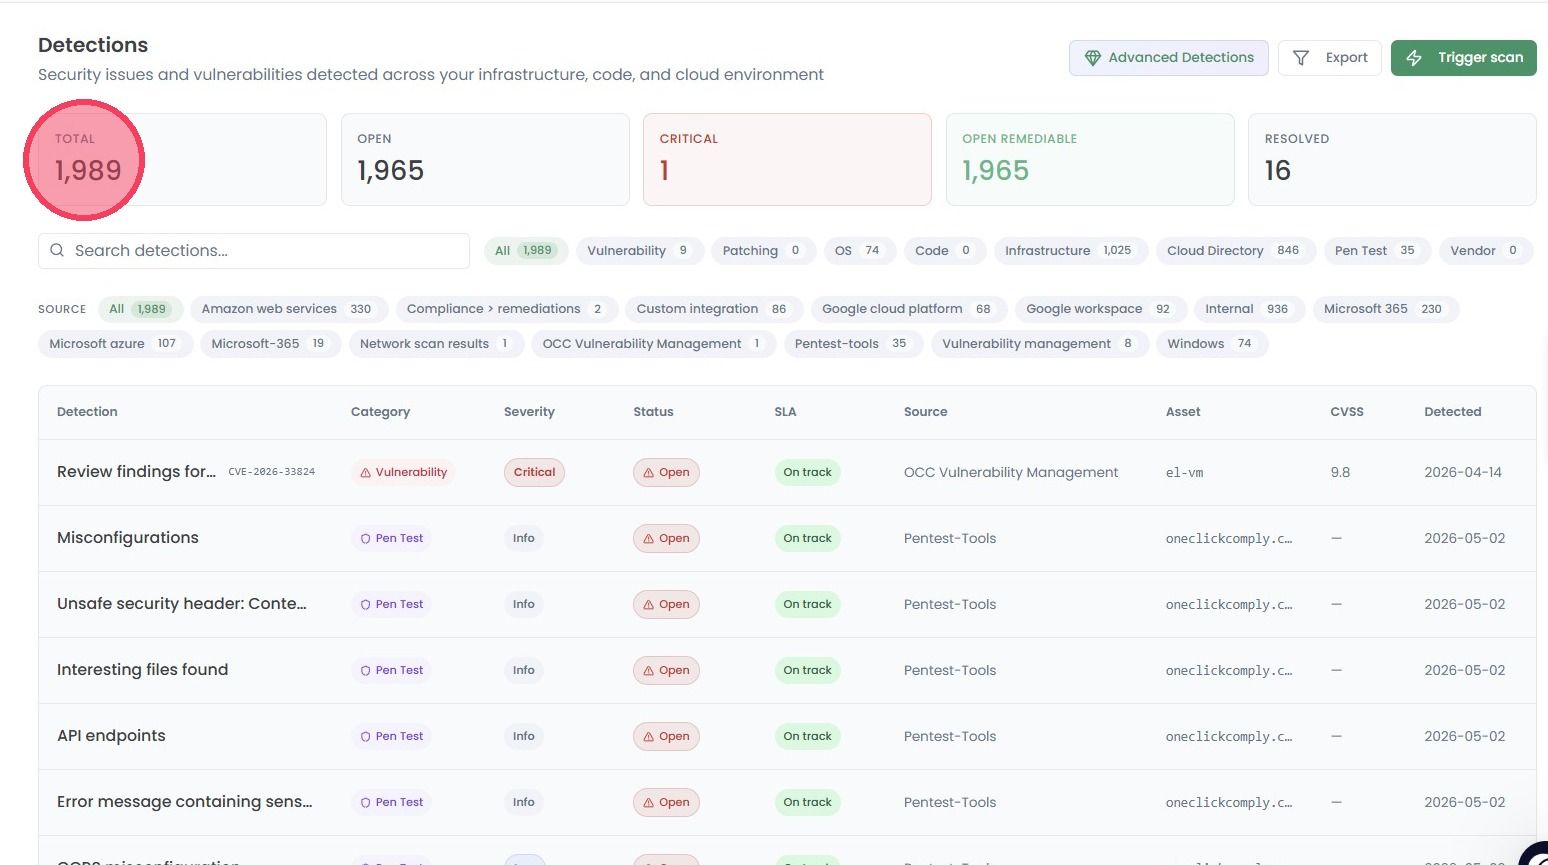Choose the Microsoft 365 source tab

[1383, 309]
